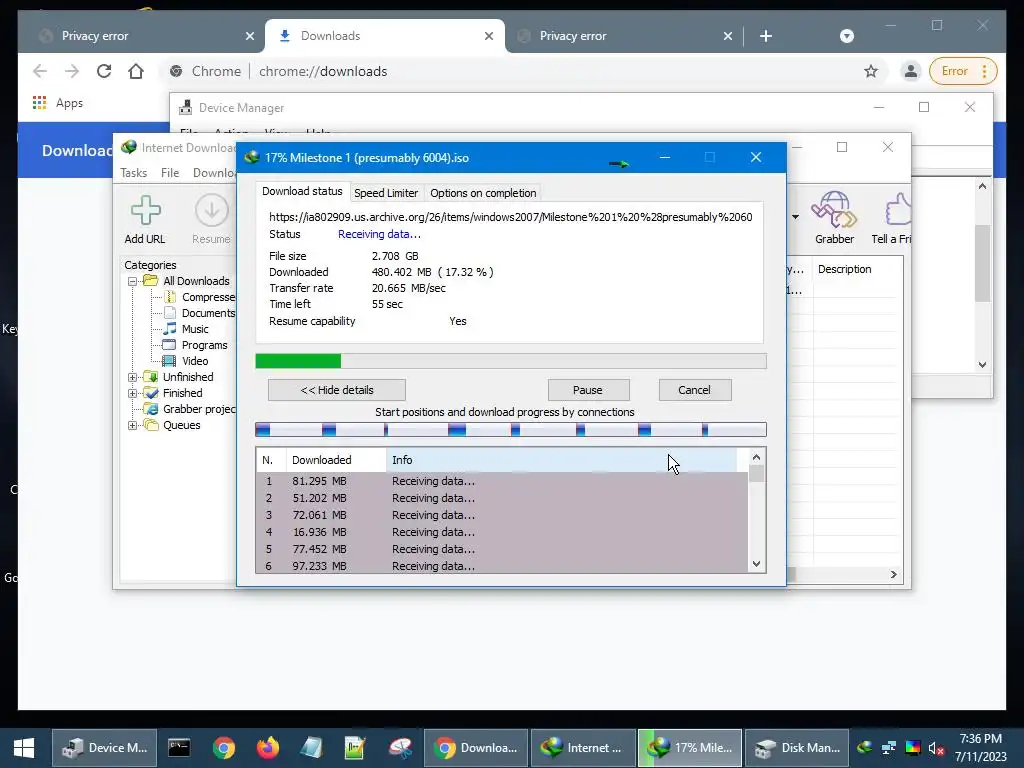
Task: Click the Info column header
Action: click(x=562, y=460)
